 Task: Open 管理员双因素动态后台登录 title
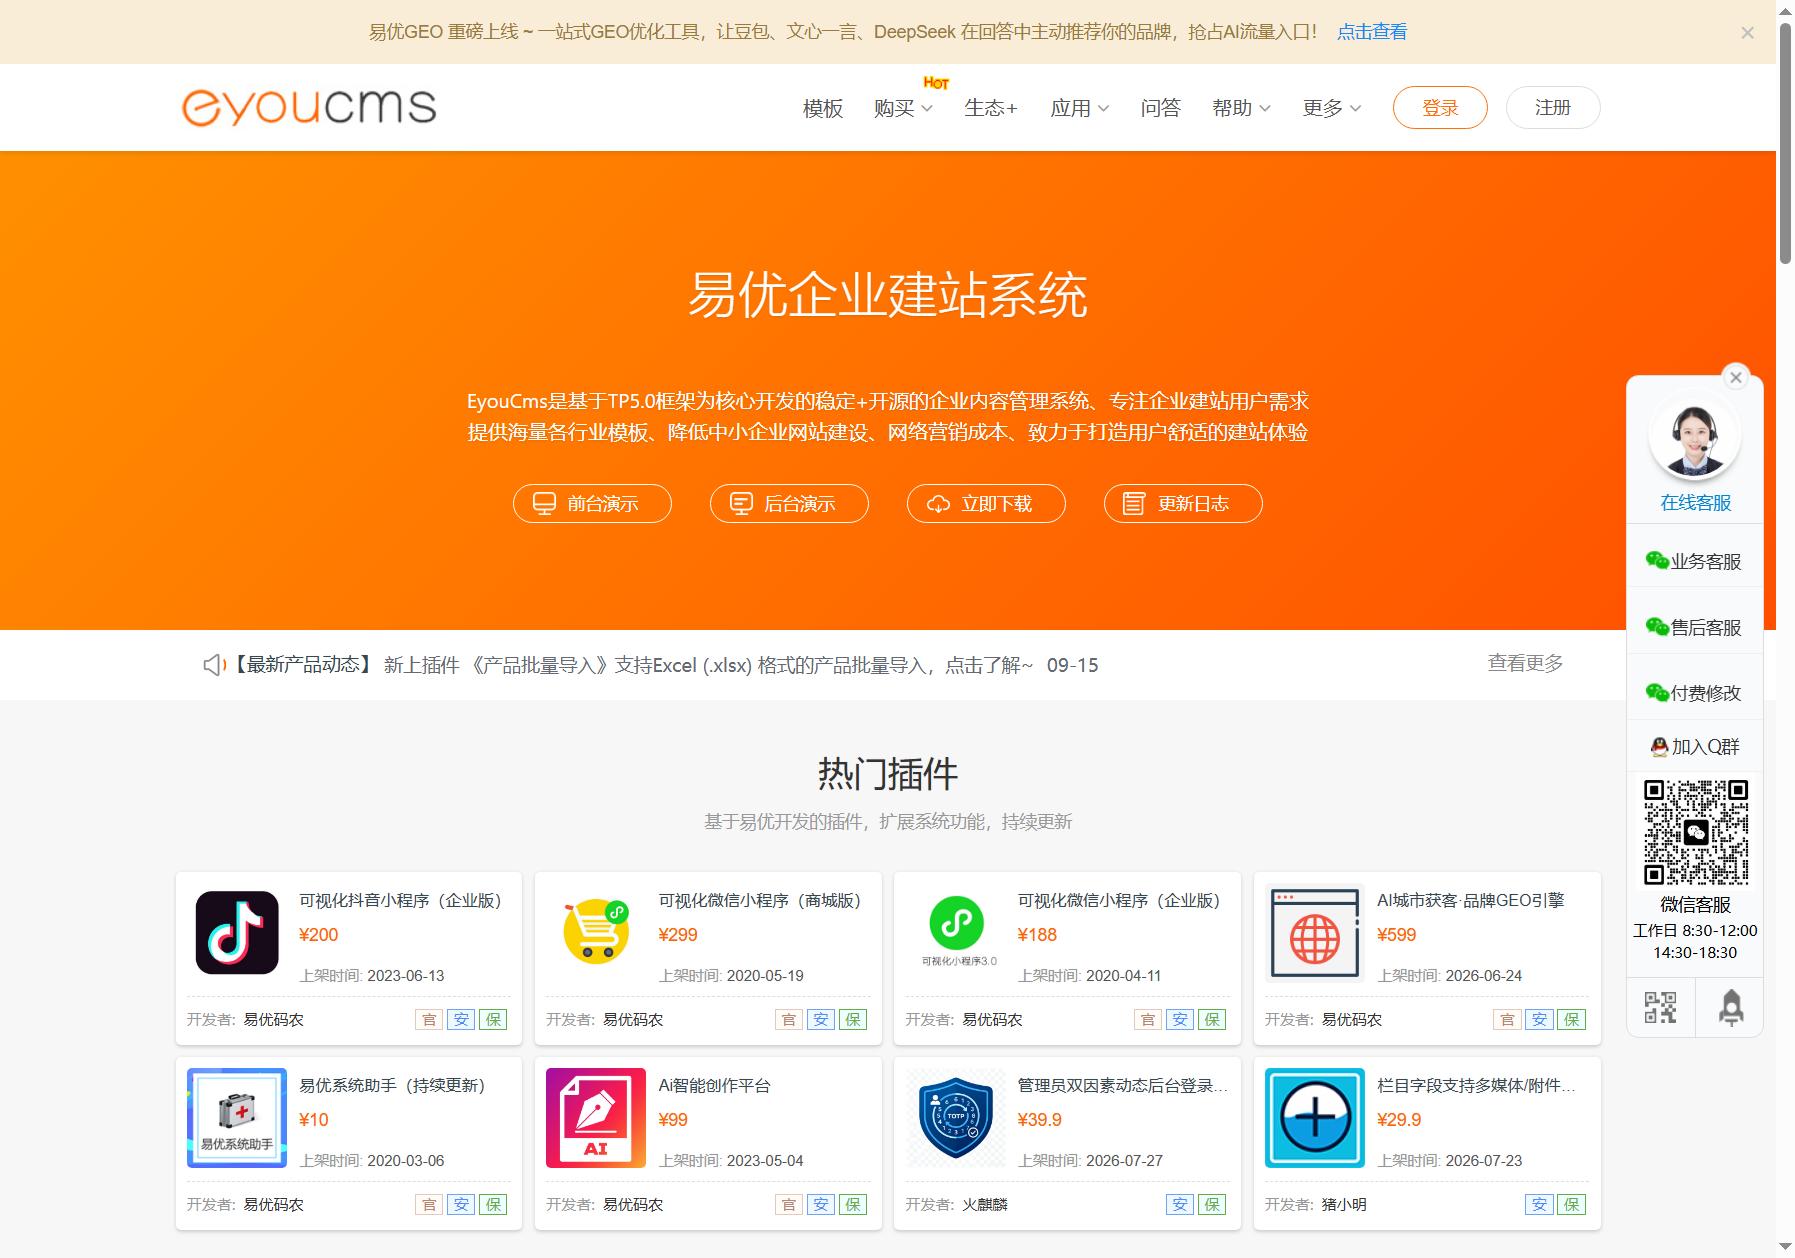(x=1123, y=1086)
